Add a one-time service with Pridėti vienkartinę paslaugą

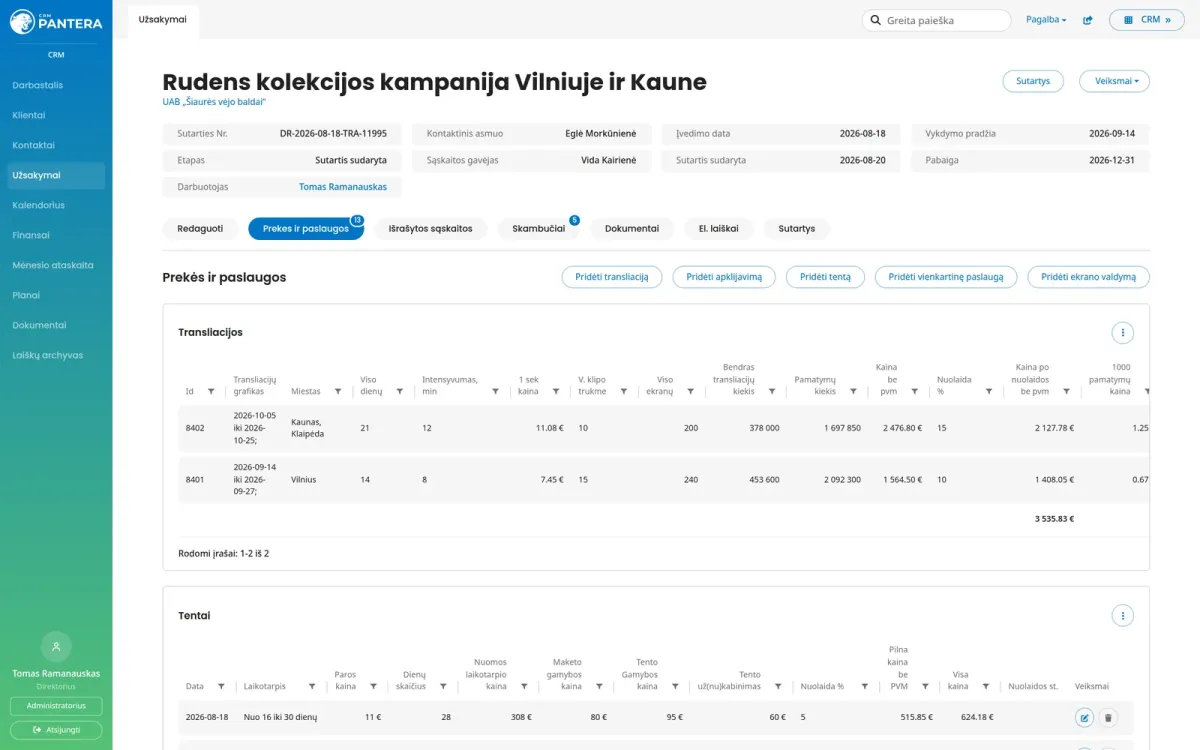coord(946,277)
